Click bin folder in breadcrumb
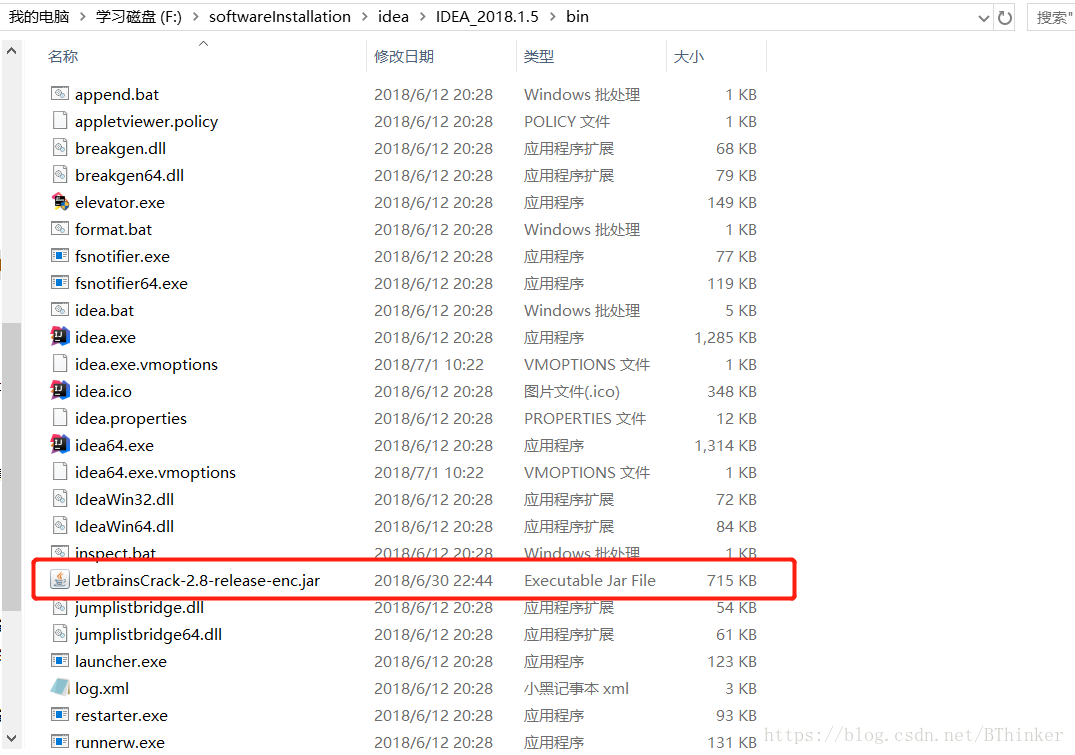This screenshot has height=755, width=1075. pos(577,16)
